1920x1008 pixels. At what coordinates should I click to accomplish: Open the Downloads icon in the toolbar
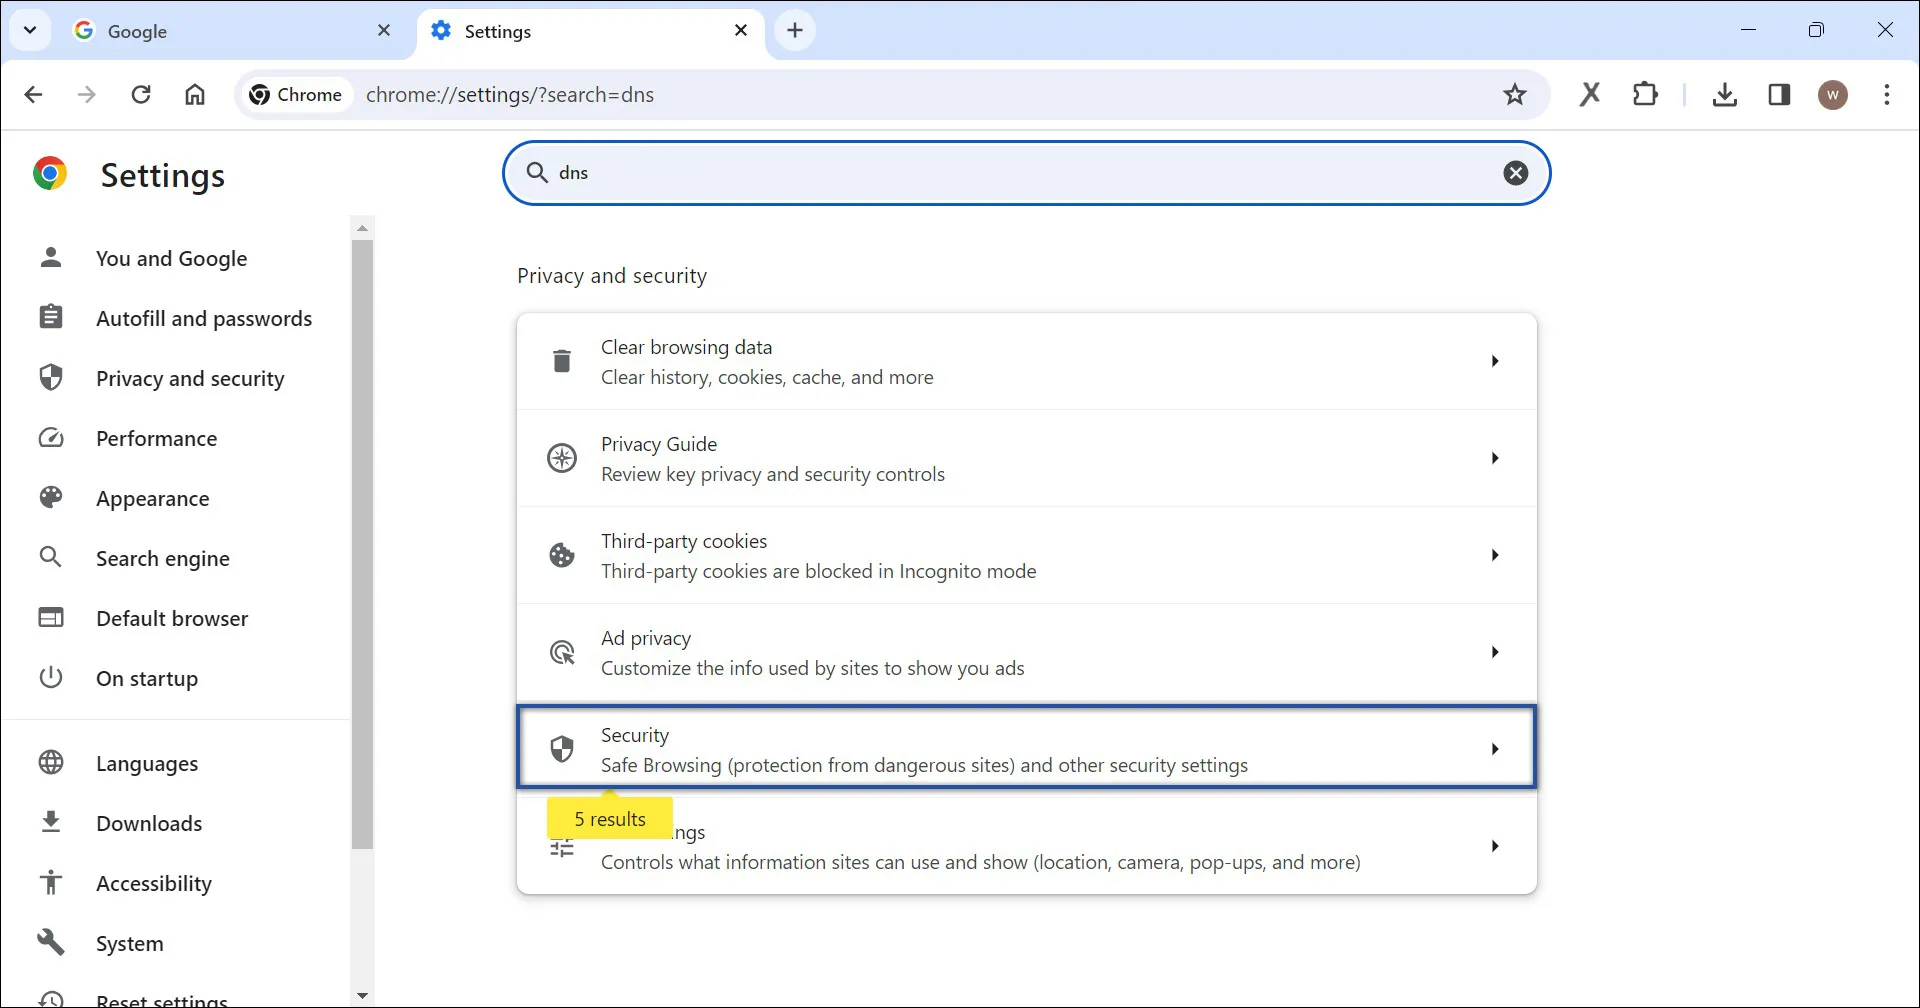pyautogui.click(x=1725, y=94)
